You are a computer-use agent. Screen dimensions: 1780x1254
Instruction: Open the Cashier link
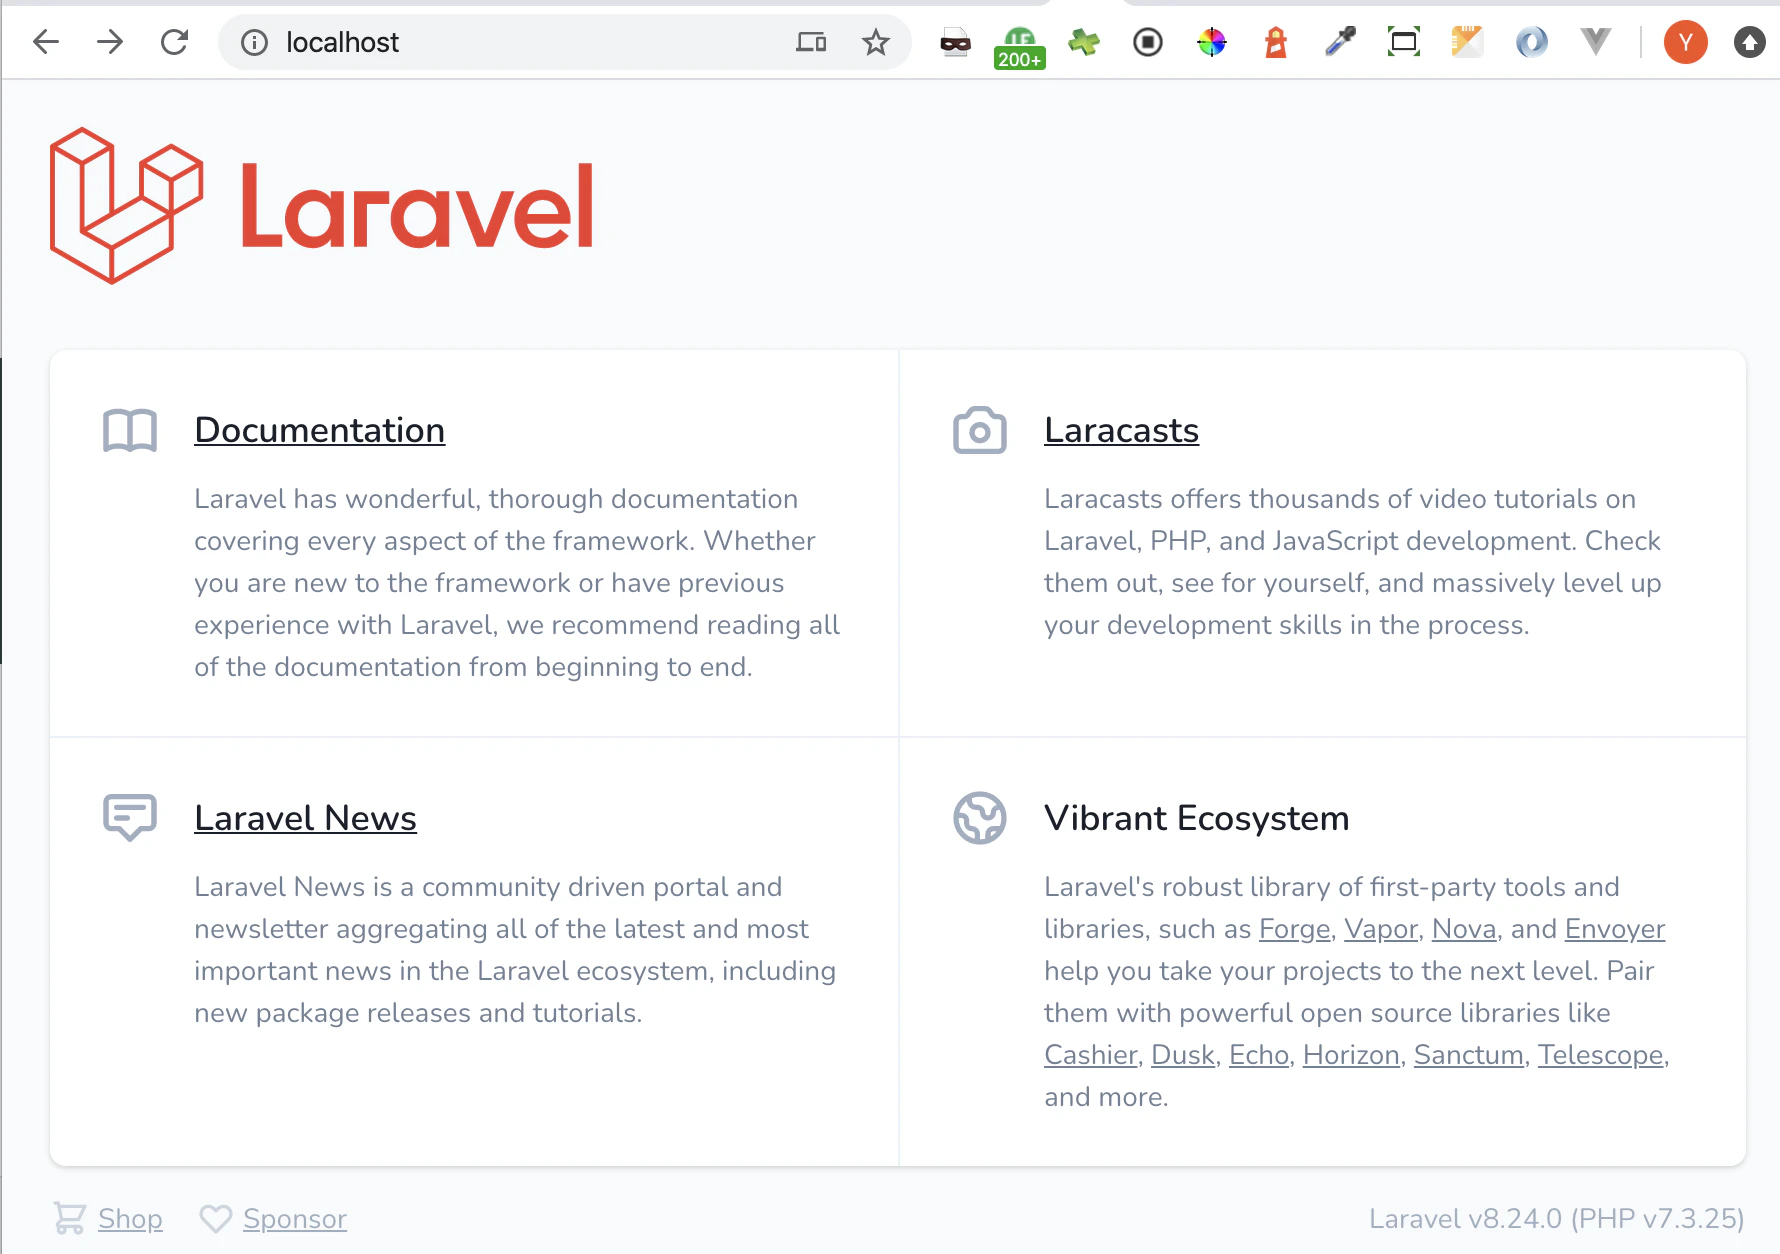pyautogui.click(x=1091, y=1055)
